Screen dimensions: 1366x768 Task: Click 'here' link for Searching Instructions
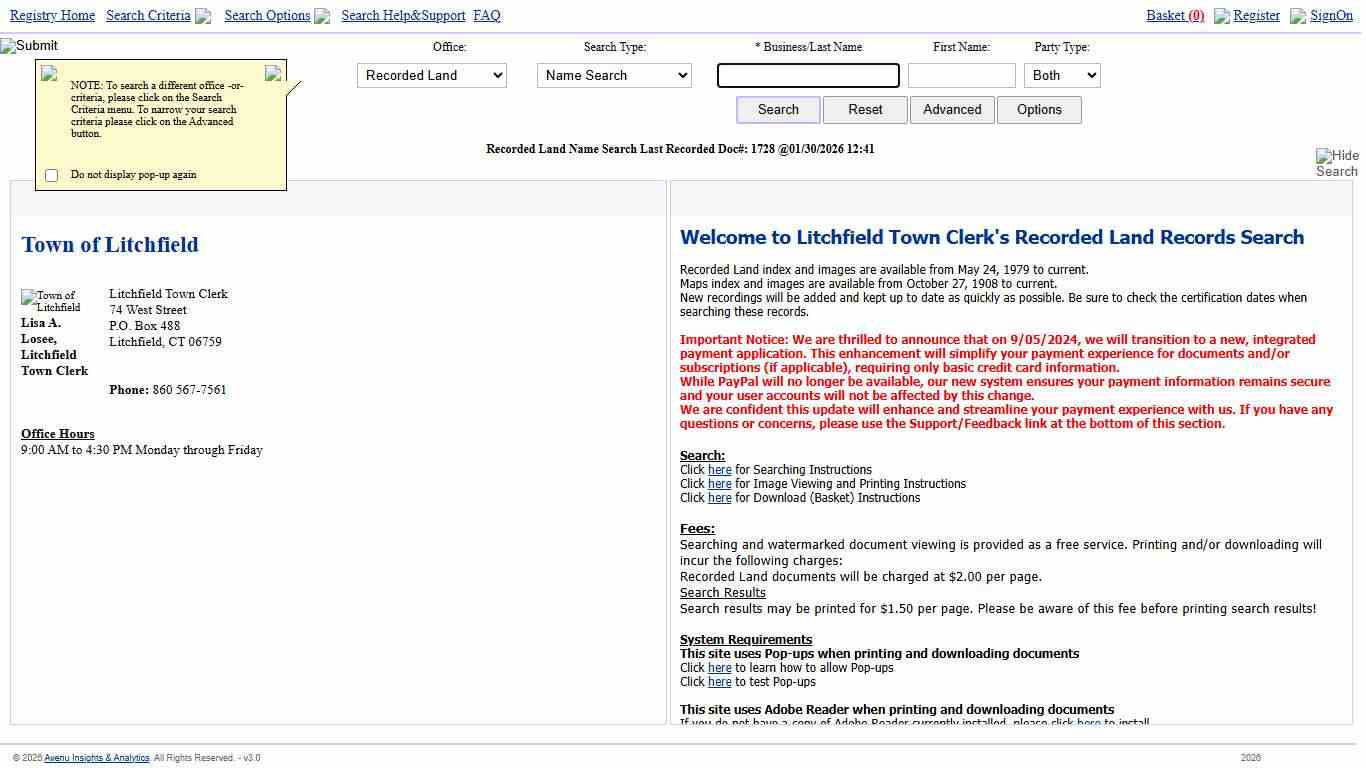tap(720, 470)
